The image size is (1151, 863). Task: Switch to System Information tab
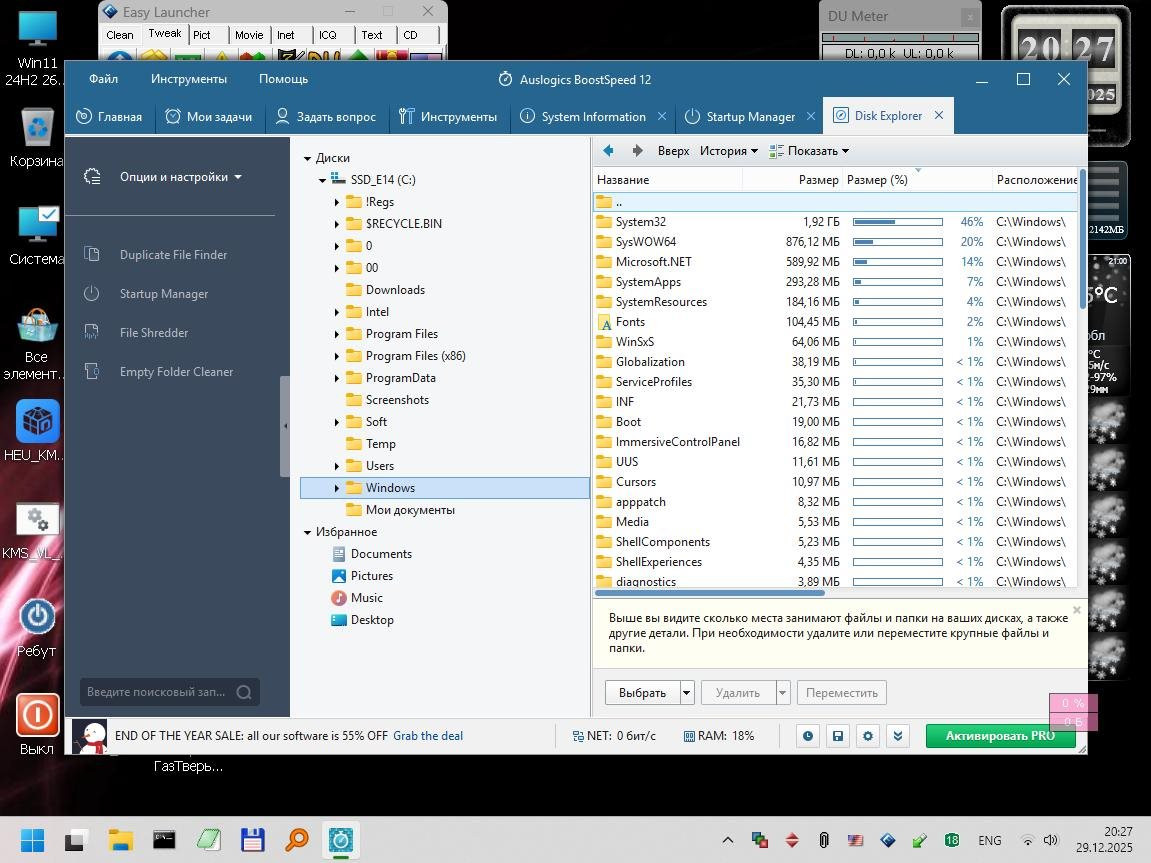point(584,116)
